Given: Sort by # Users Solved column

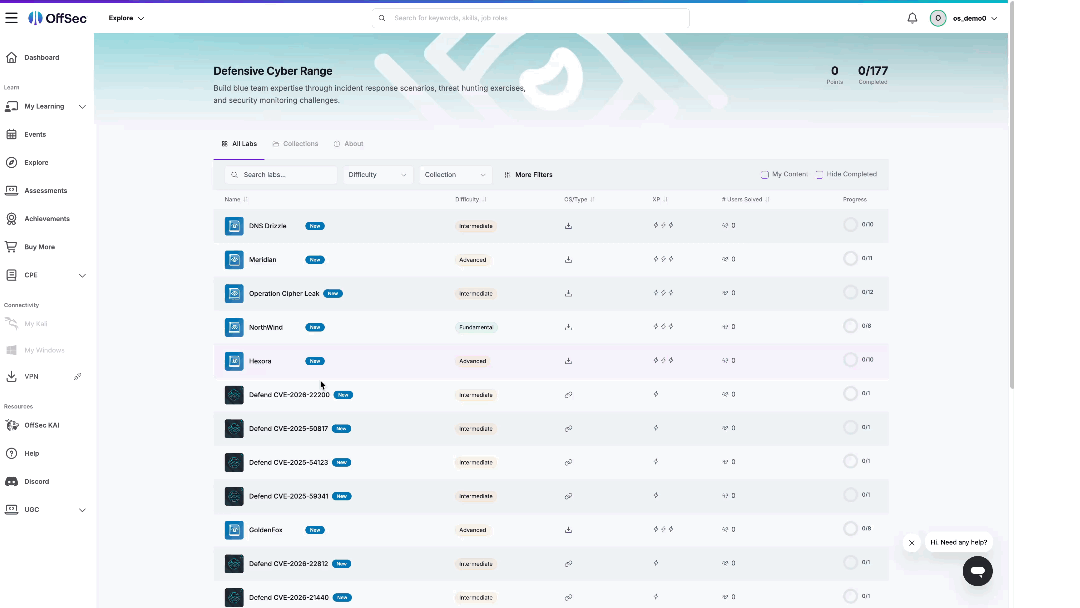Looking at the screenshot, I should tap(745, 200).
